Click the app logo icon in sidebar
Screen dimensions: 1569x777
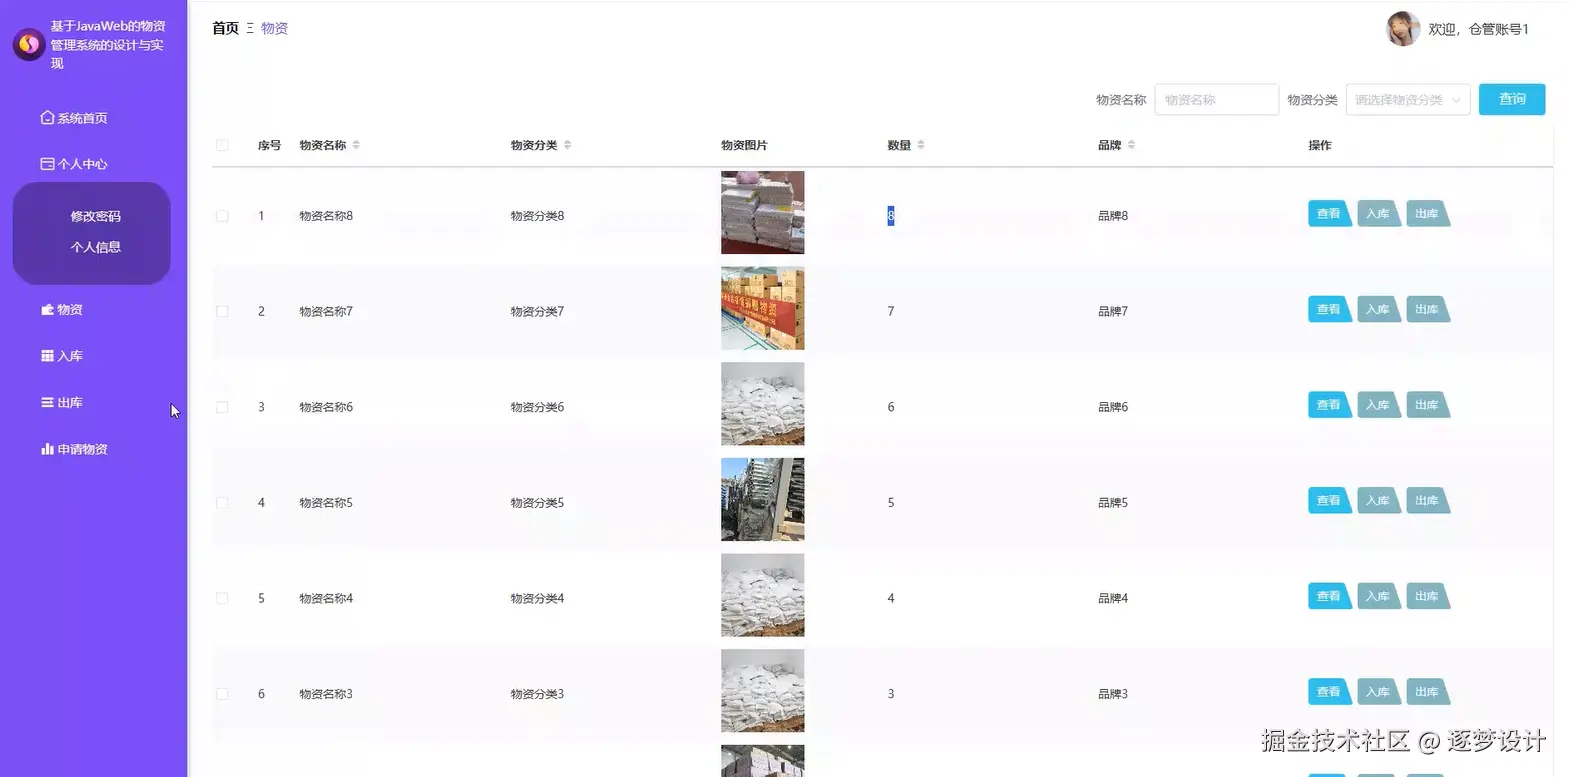pos(28,43)
